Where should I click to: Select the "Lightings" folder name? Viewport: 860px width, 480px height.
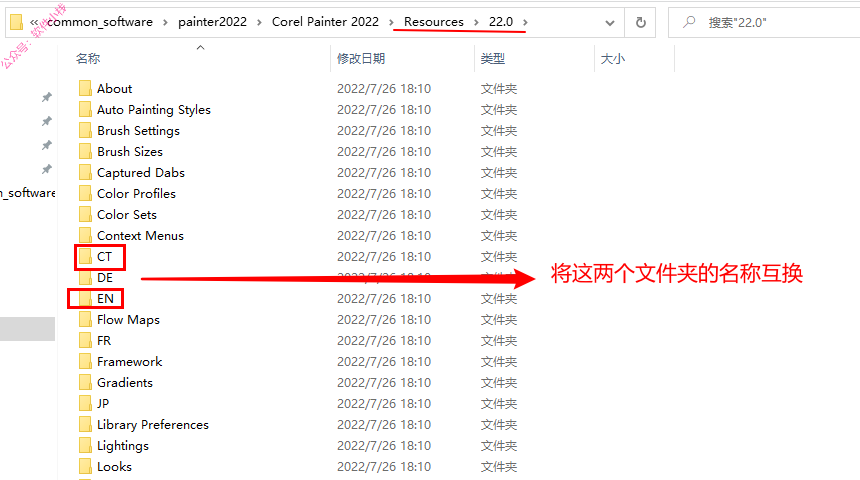point(123,446)
